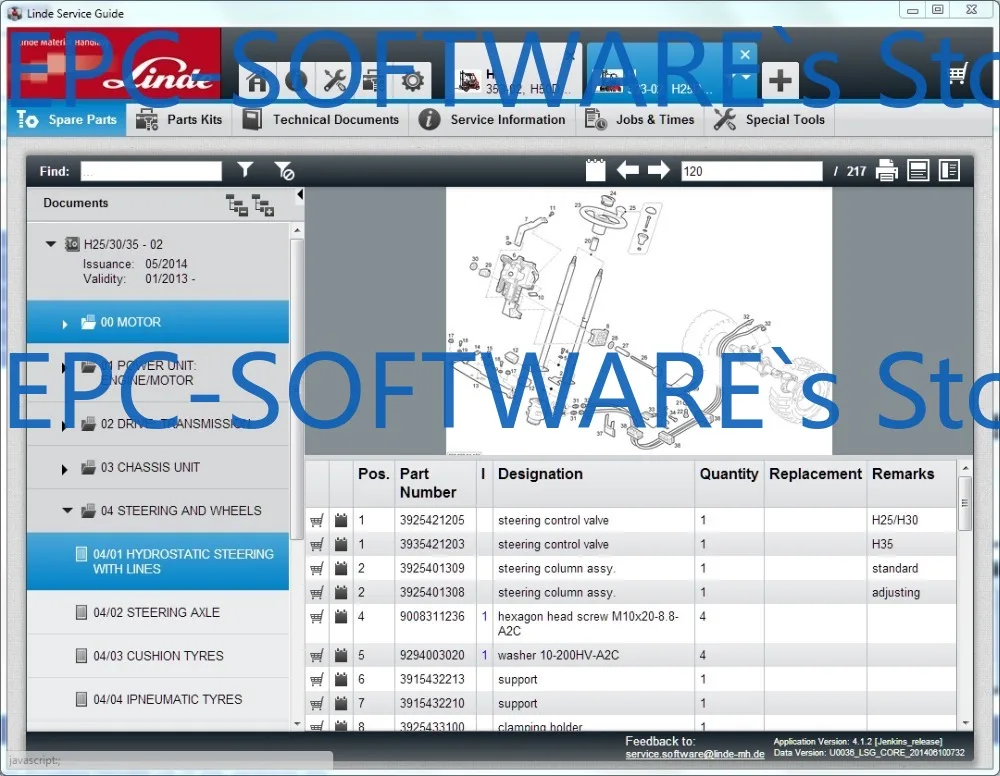Select 04/02 STEERING AXLE document
The width and height of the screenshot is (1000, 776).
[156, 613]
